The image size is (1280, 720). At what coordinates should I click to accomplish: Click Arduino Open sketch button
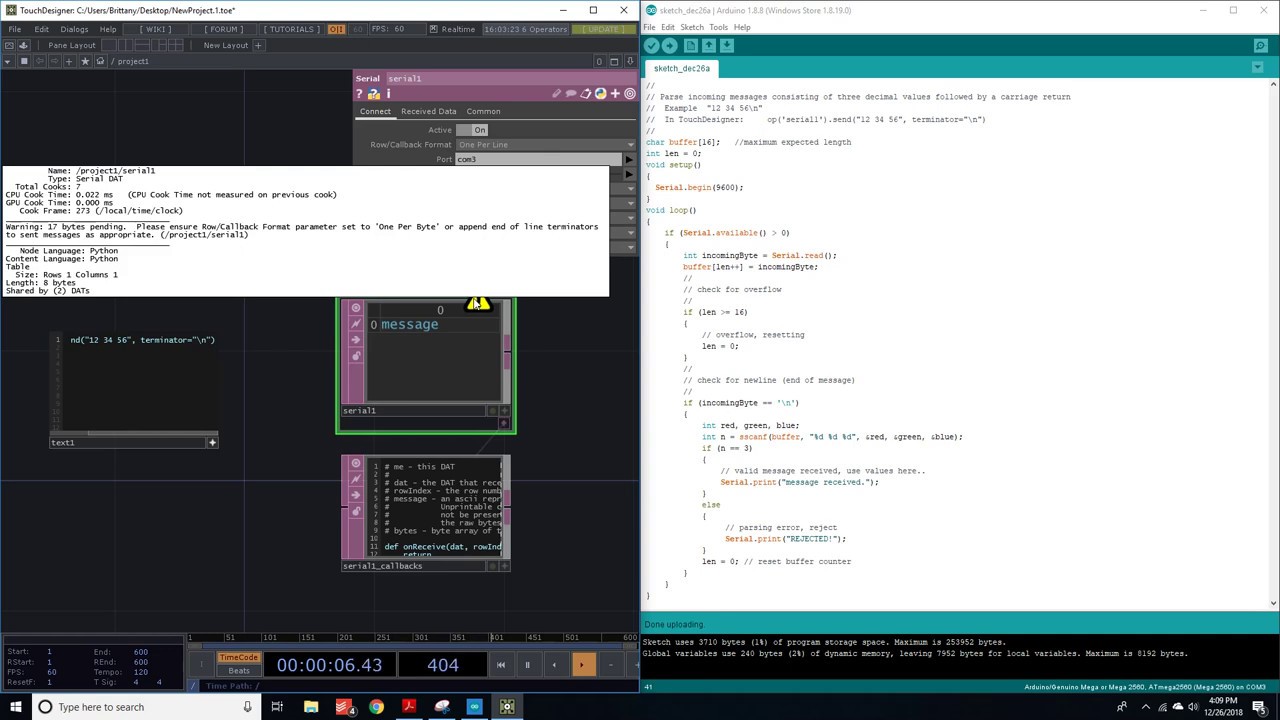click(x=709, y=46)
